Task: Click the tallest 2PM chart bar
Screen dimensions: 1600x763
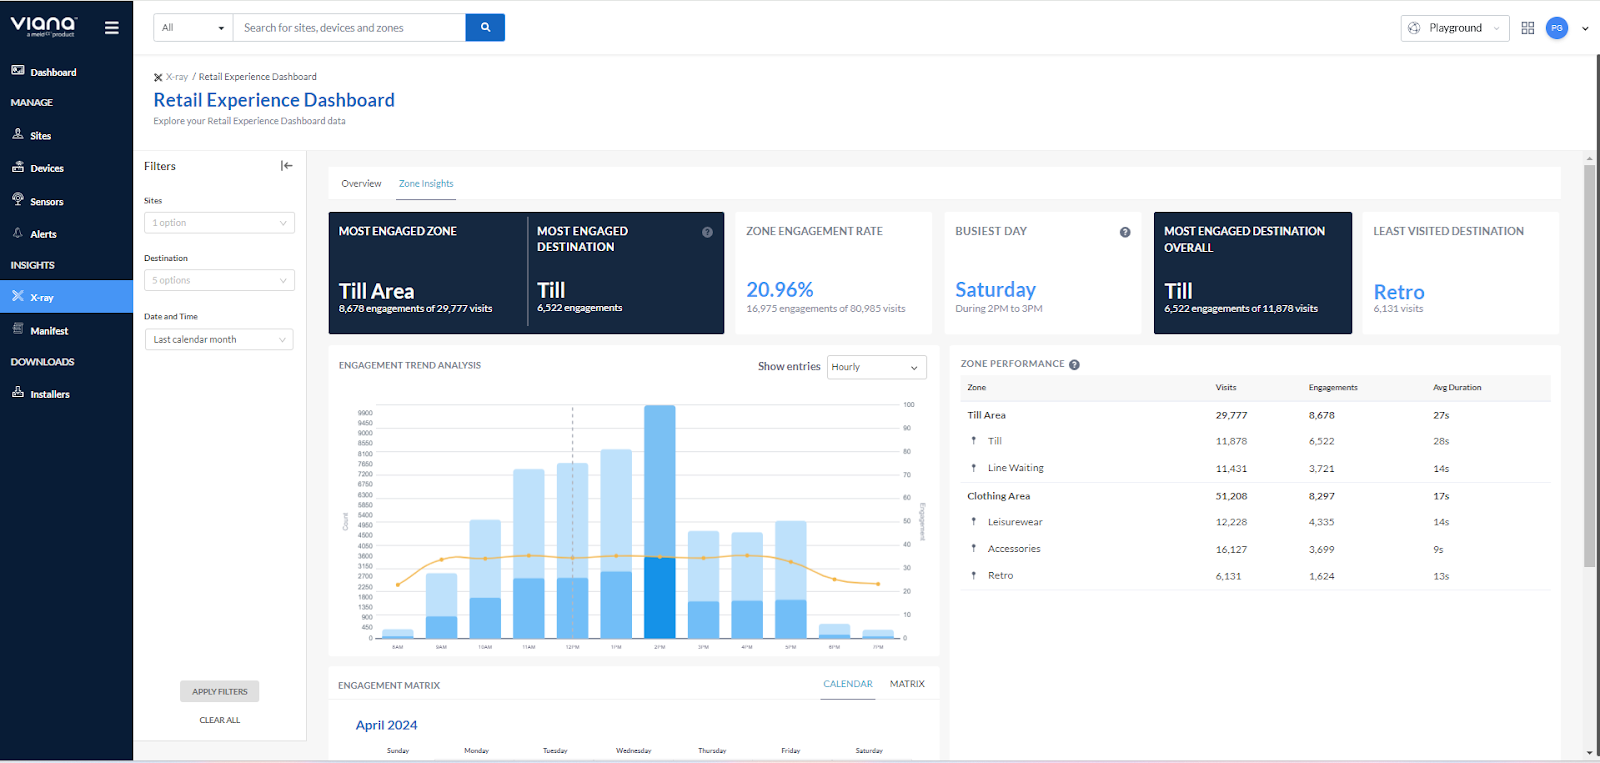Action: pos(660,480)
